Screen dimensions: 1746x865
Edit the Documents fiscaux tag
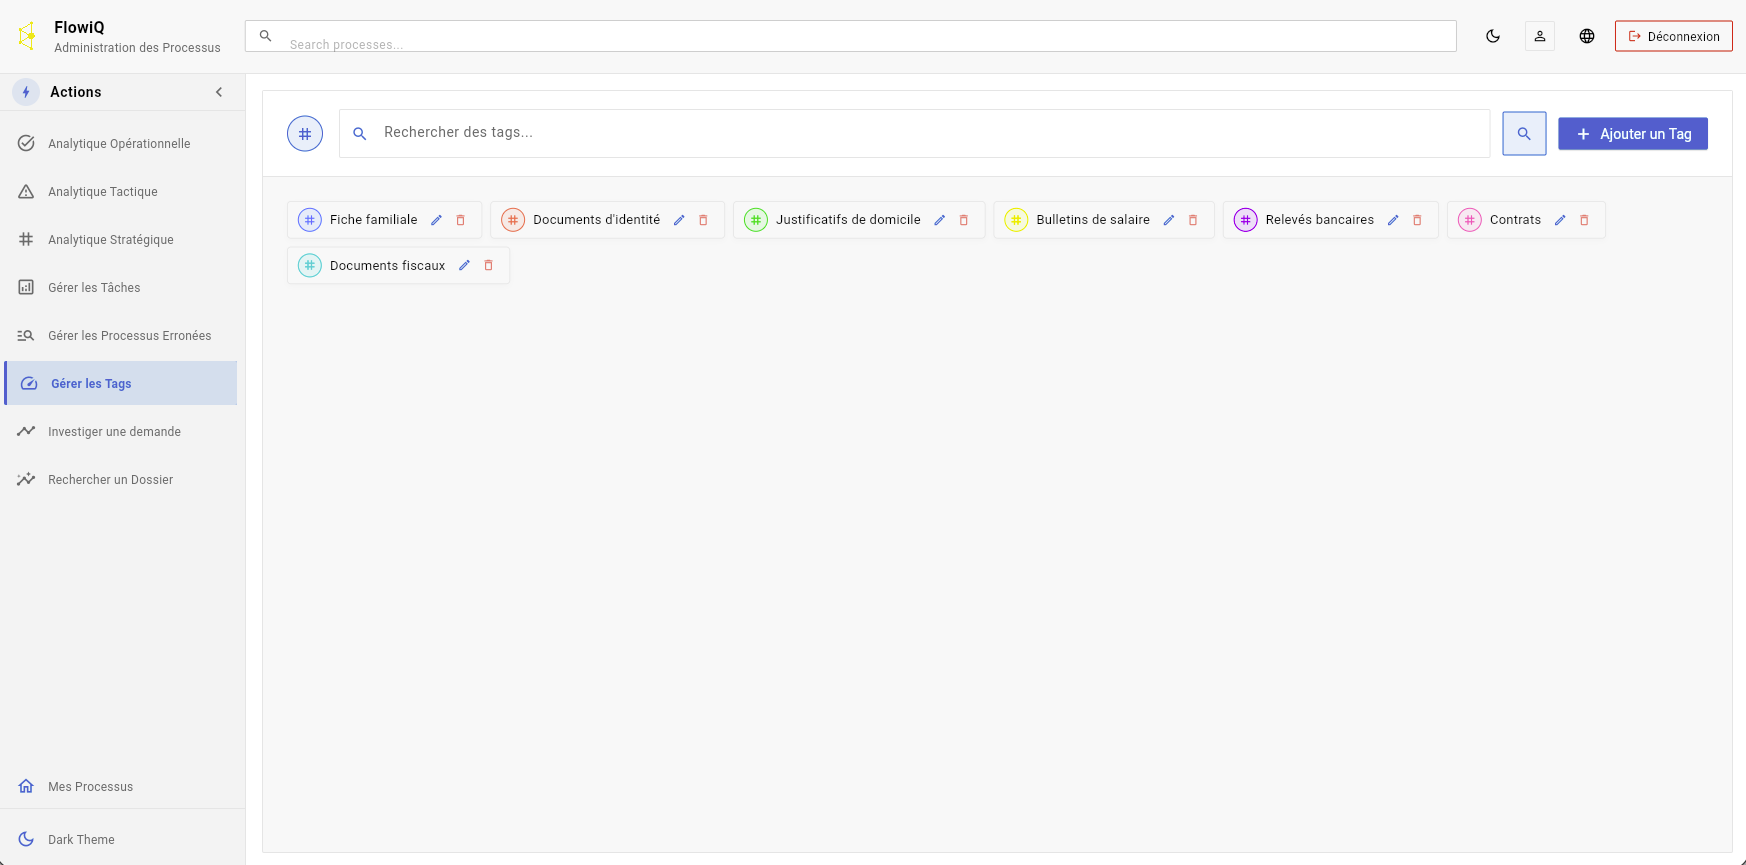coord(464,266)
